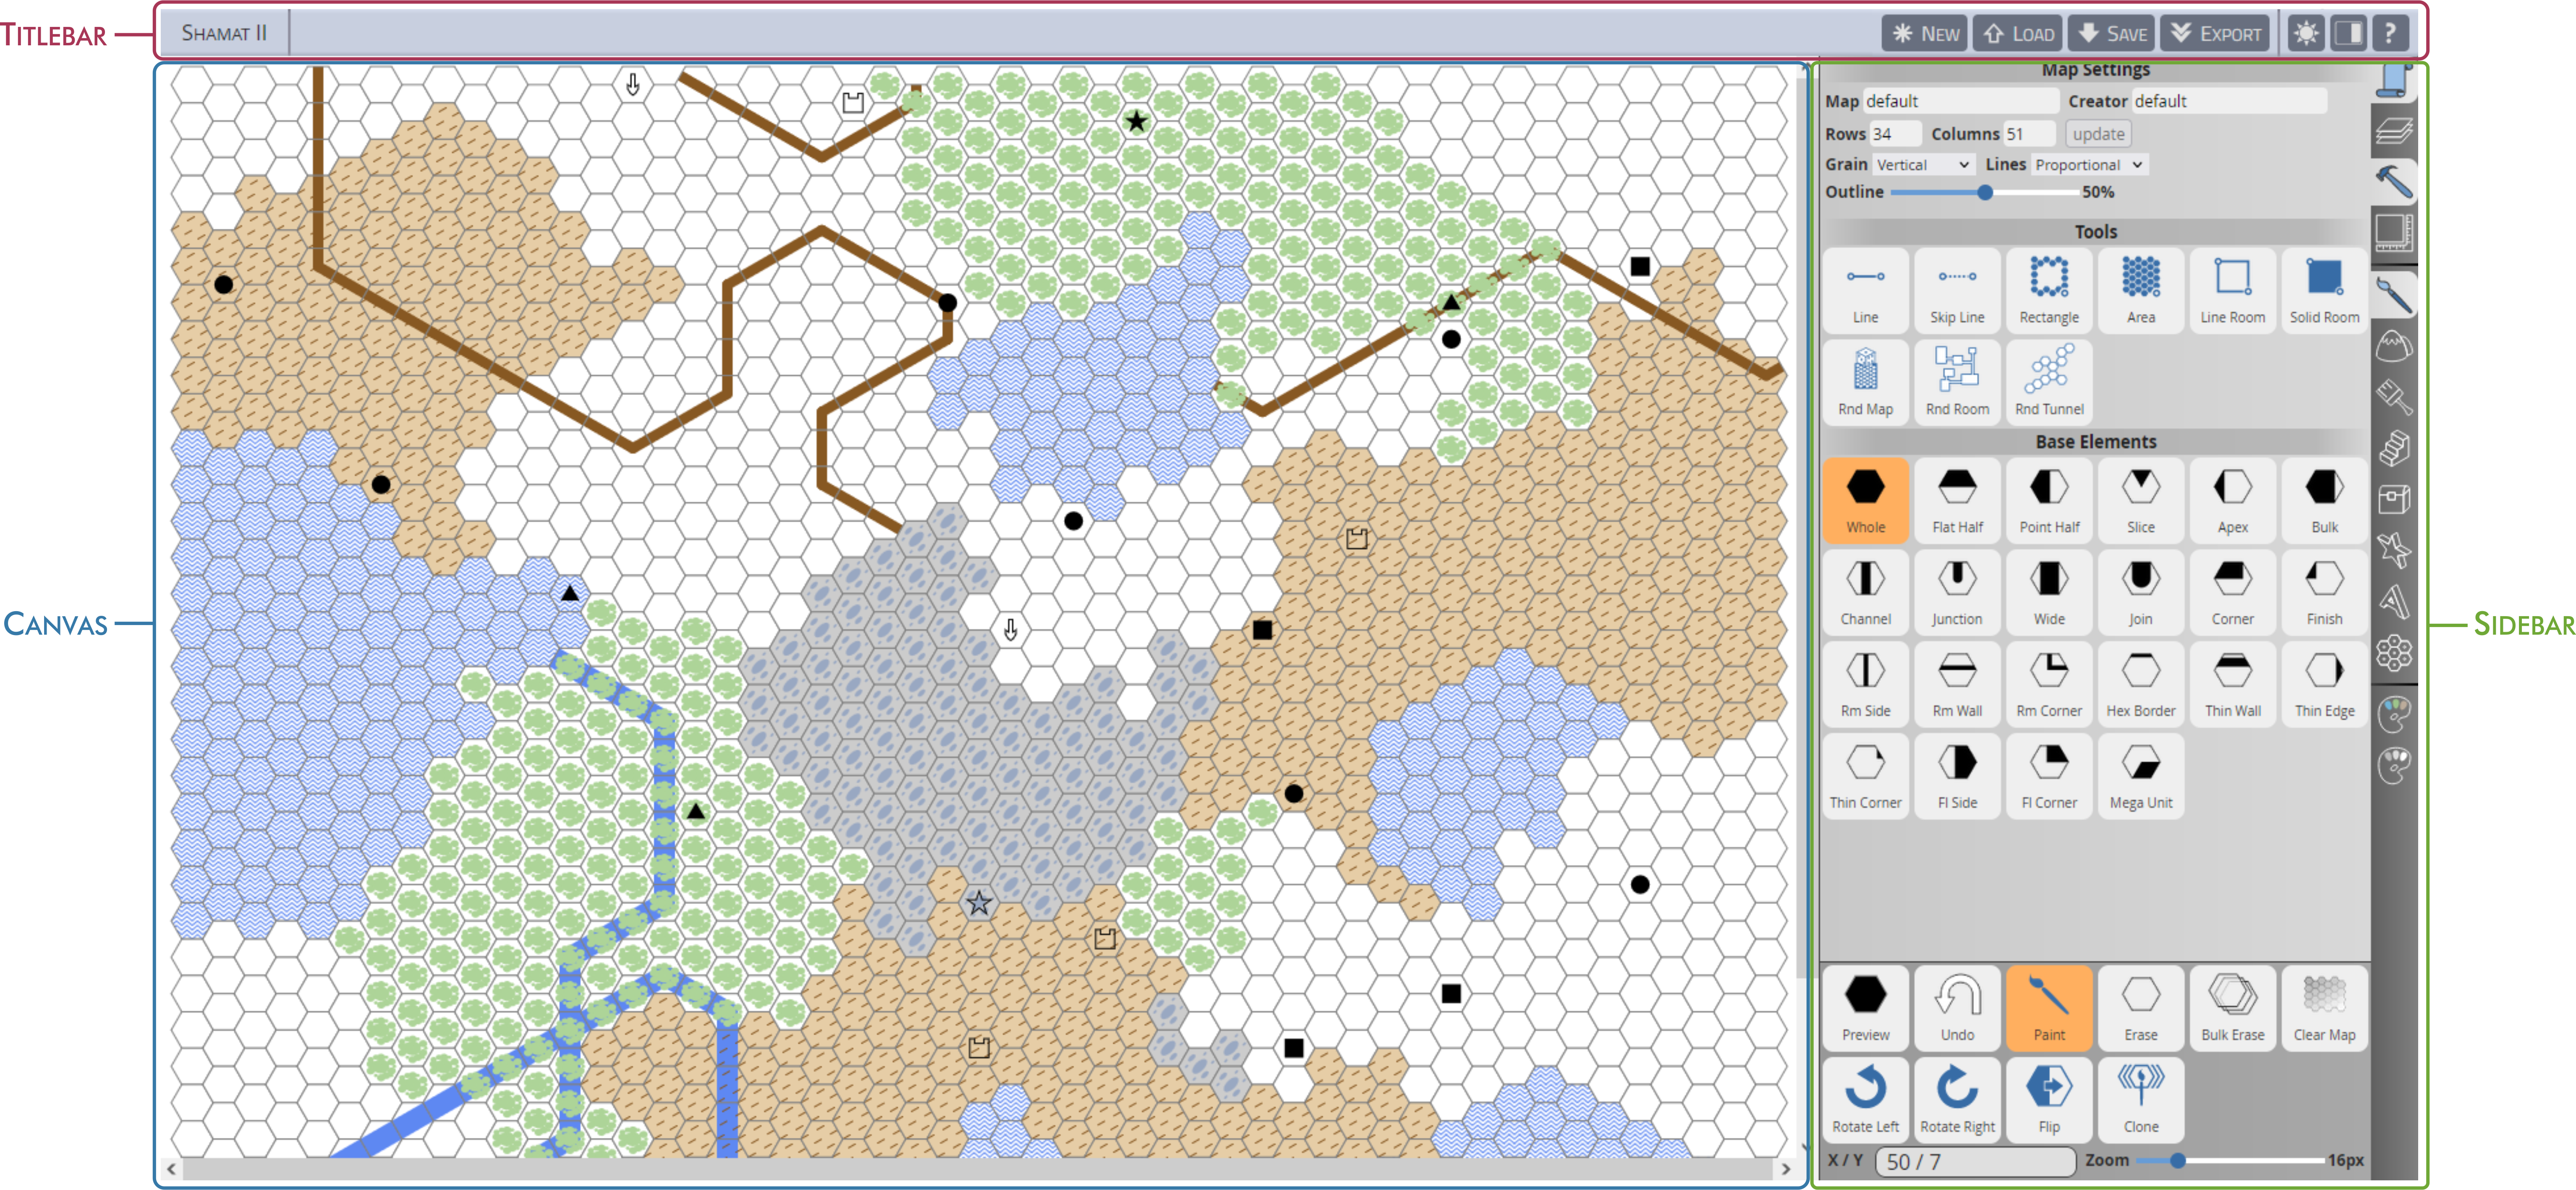Open the map scroll sidebar tab
The image size is (2576, 1190).
point(2393,81)
